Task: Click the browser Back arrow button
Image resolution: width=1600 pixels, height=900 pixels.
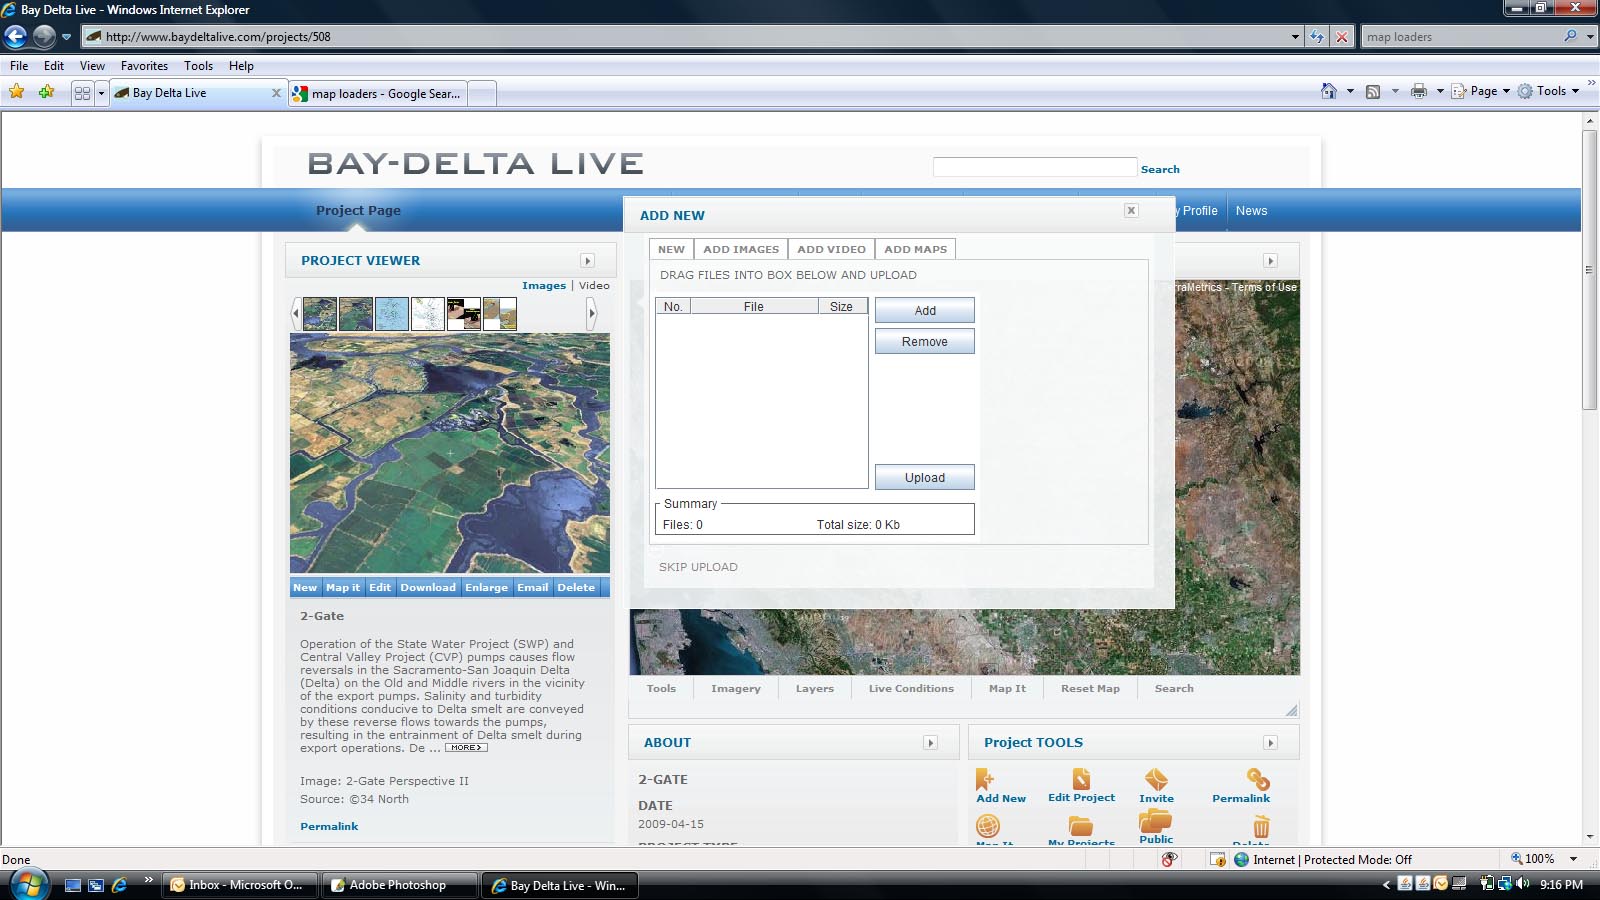Action: point(15,37)
